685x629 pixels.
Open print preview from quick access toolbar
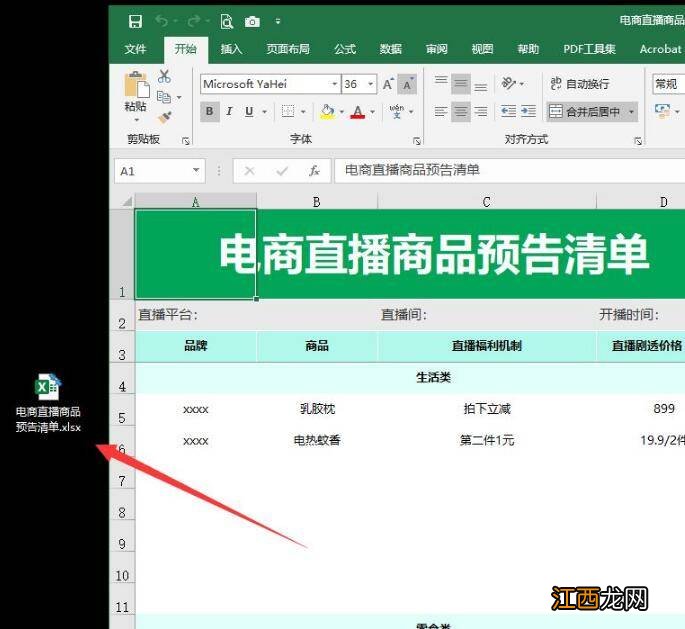click(x=227, y=21)
